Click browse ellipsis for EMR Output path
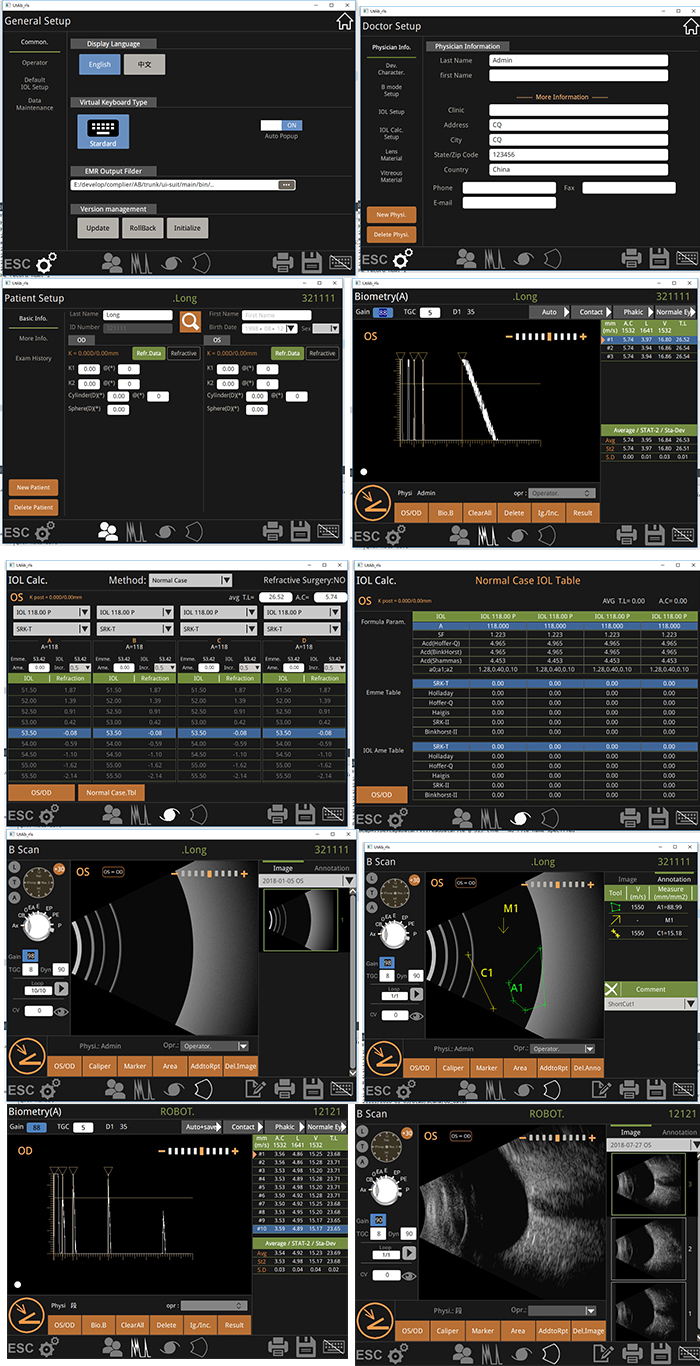700x1366 pixels. pyautogui.click(x=286, y=185)
